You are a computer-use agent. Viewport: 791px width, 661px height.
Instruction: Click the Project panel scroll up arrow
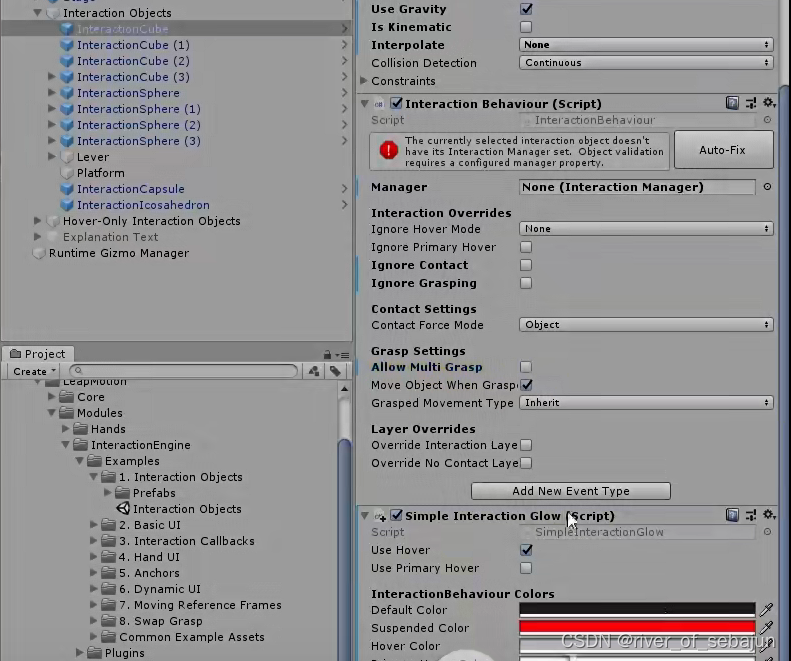click(345, 389)
